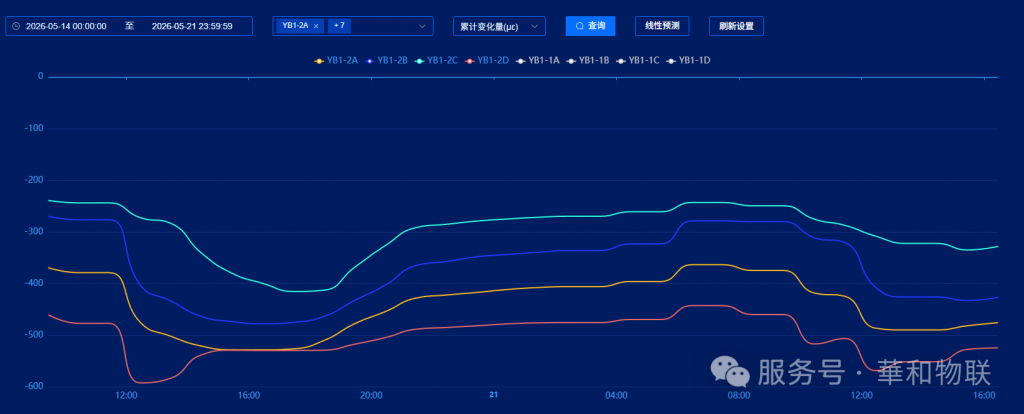
Task: Expand the +7 collapsed sensor tags
Action: pyautogui.click(x=340, y=25)
